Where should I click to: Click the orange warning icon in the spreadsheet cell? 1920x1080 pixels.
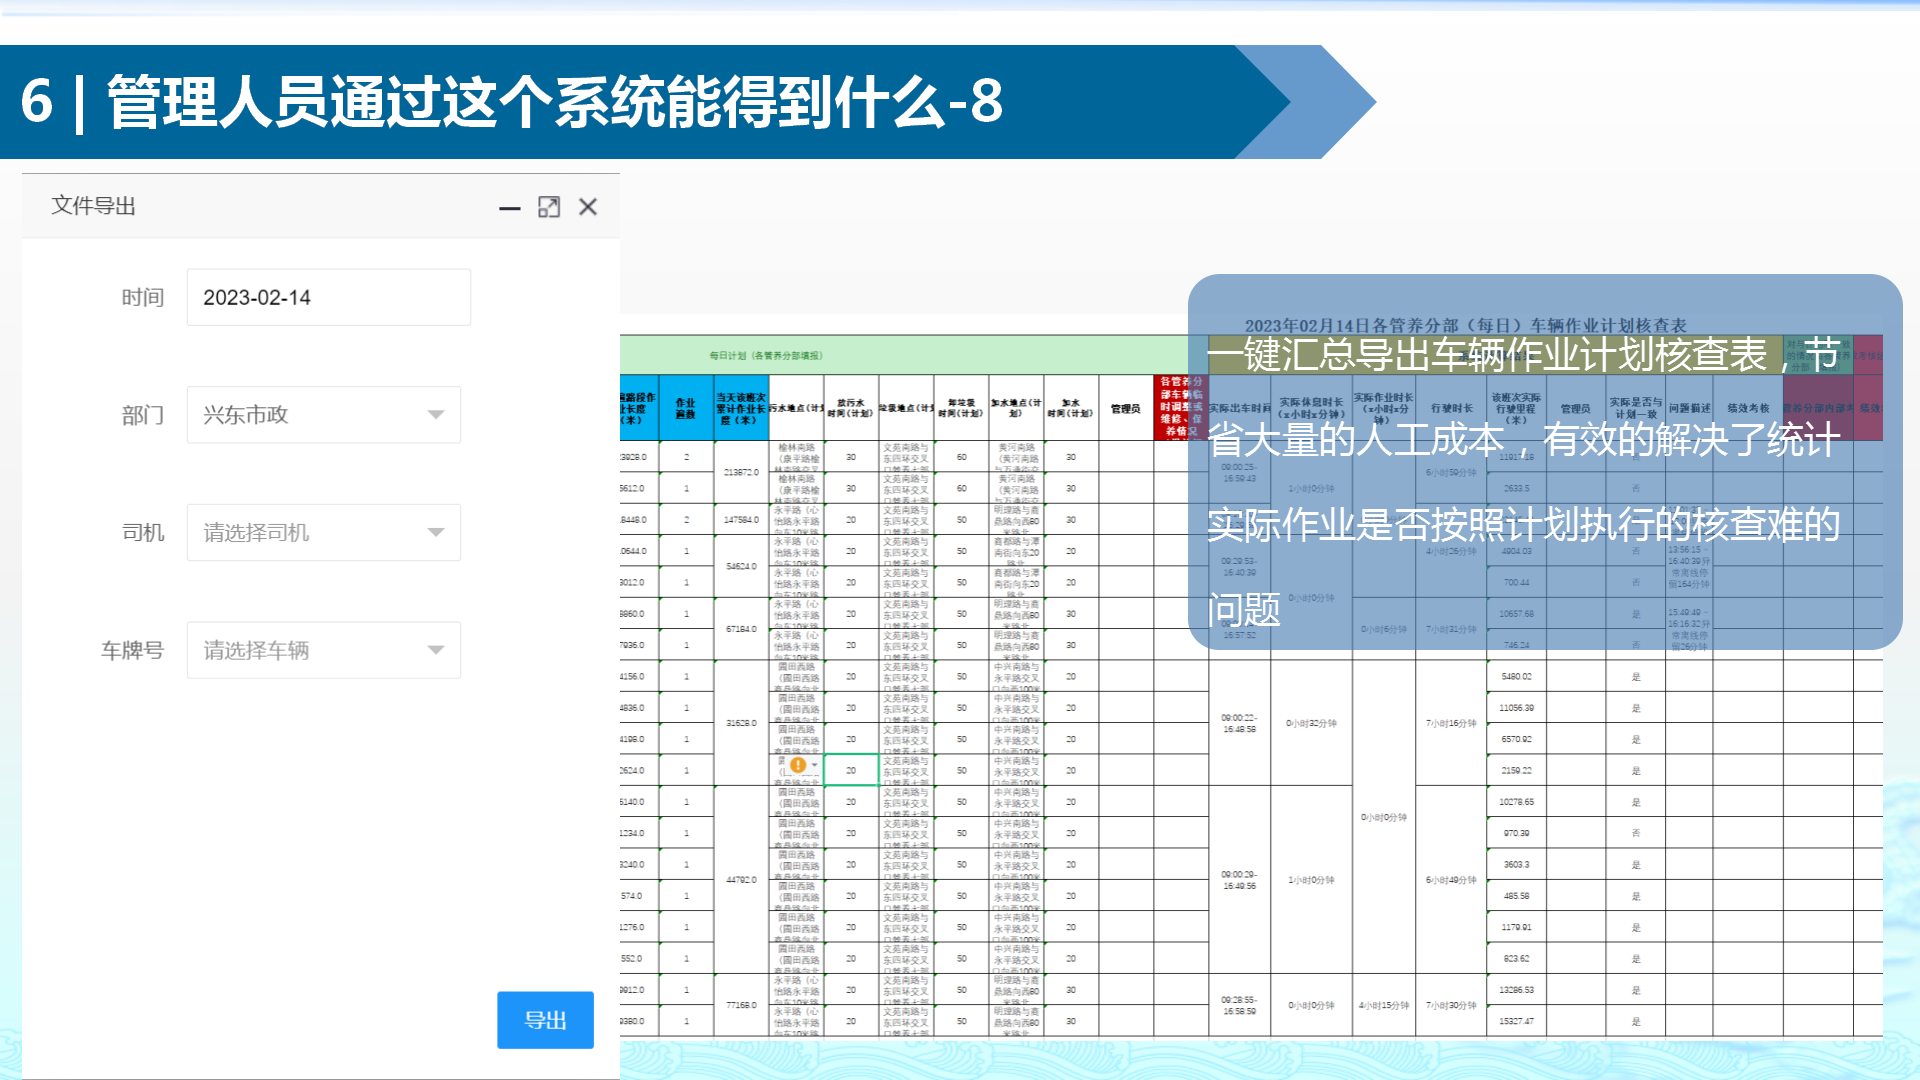coord(798,765)
